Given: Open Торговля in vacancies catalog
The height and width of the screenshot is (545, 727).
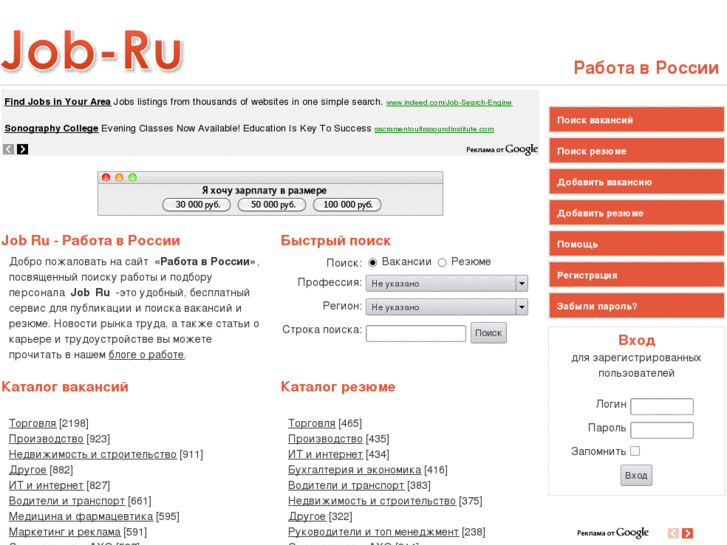Looking at the screenshot, I should 32,423.
